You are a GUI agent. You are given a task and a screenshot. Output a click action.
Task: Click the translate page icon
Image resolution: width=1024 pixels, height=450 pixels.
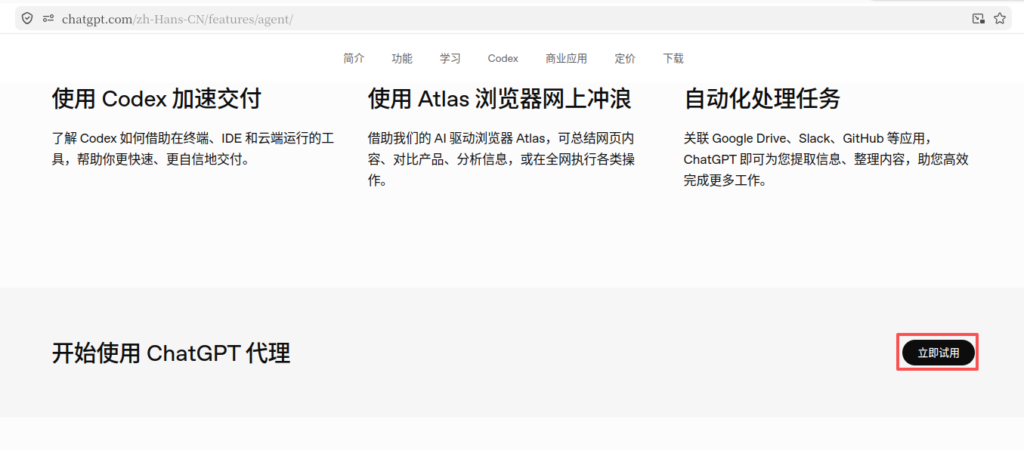pyautogui.click(x=978, y=19)
